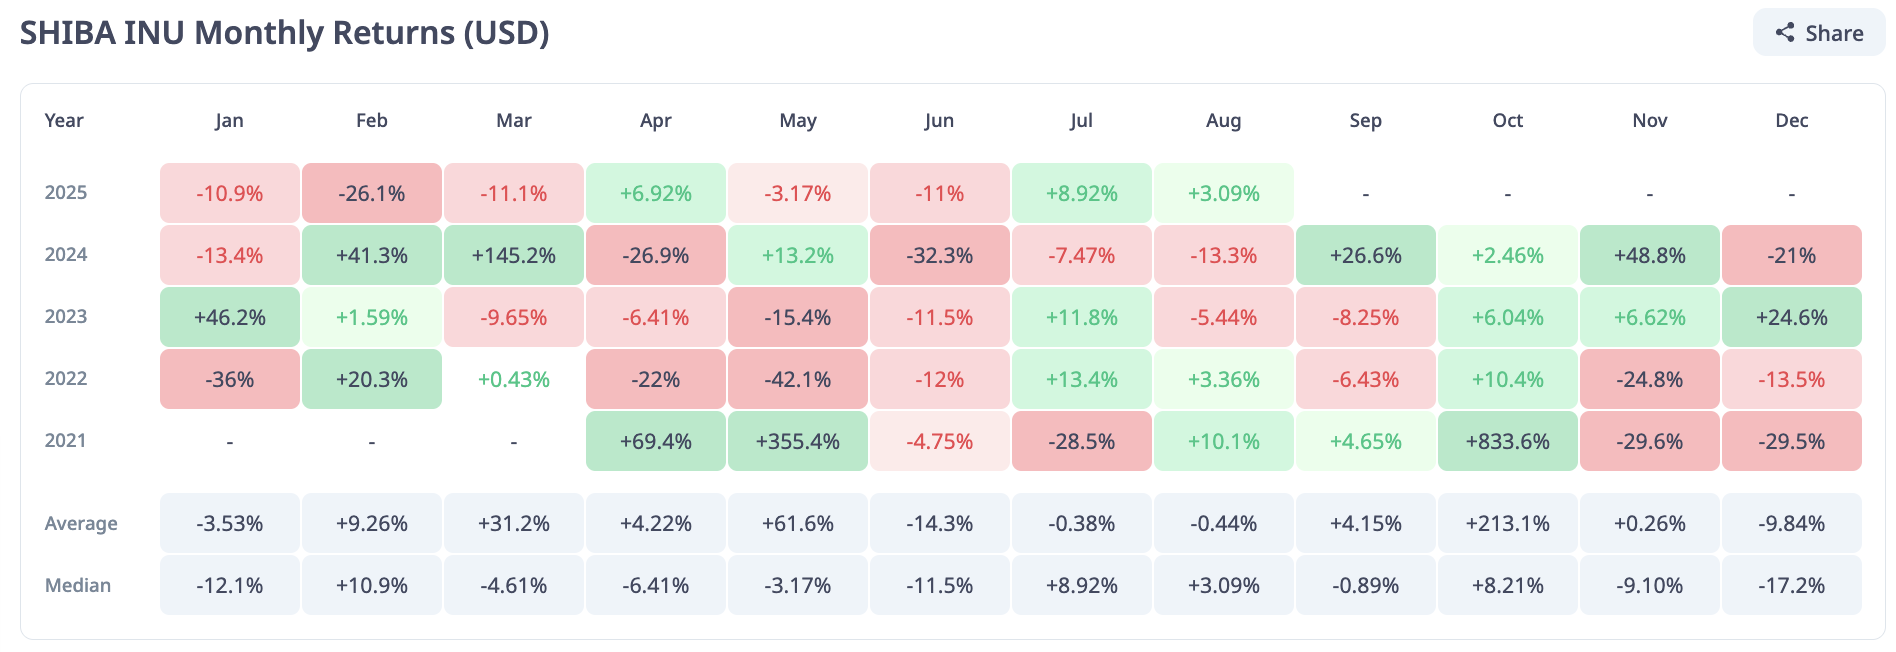Click the Nov 2024 +48.8% cell

[x=1649, y=255]
